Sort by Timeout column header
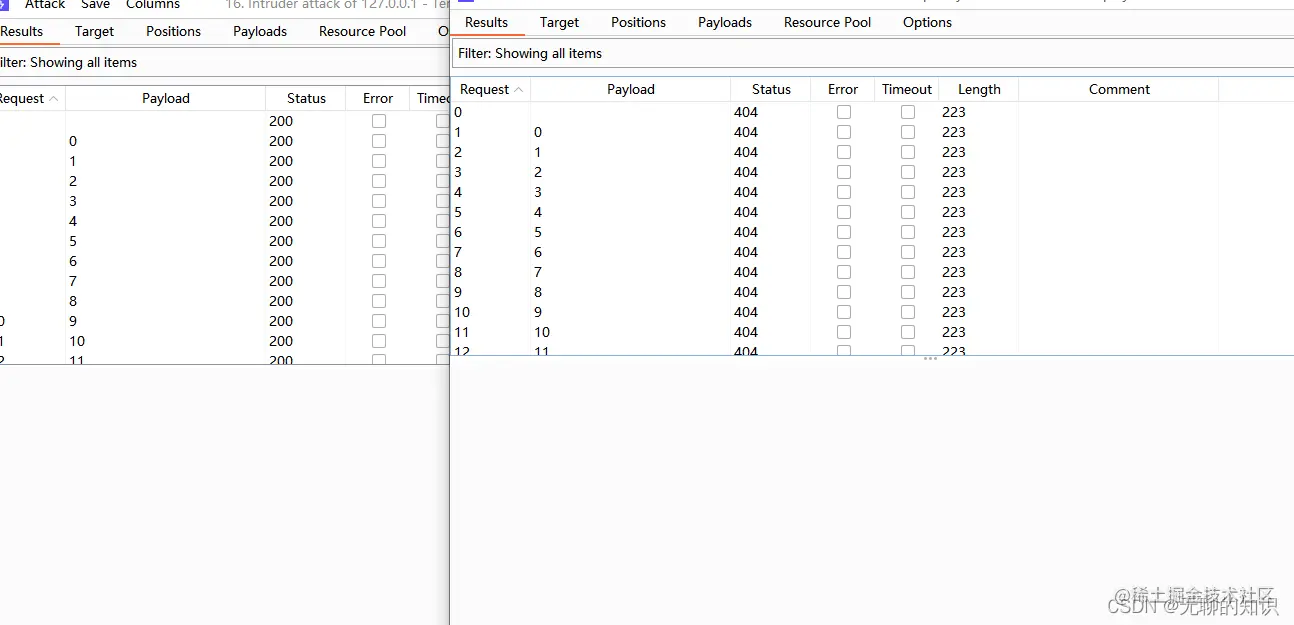The image size is (1294, 625). [x=907, y=89]
